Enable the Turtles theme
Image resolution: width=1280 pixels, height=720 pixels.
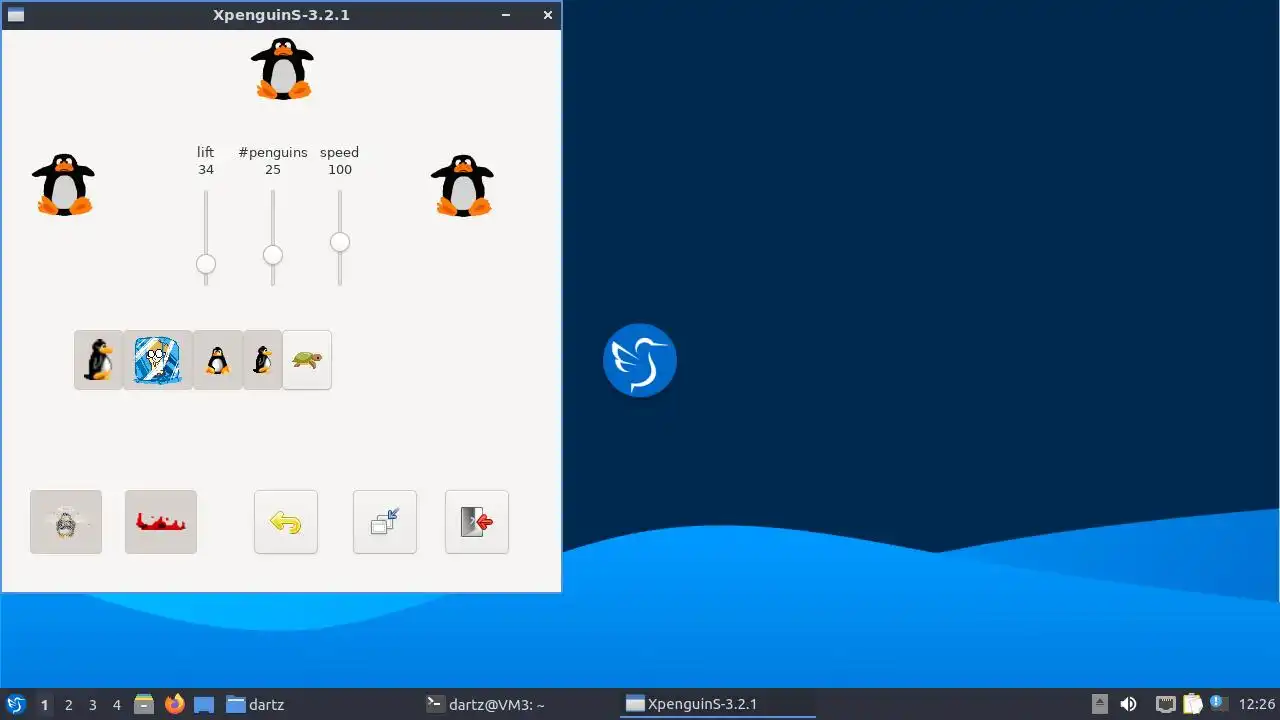click(x=307, y=360)
